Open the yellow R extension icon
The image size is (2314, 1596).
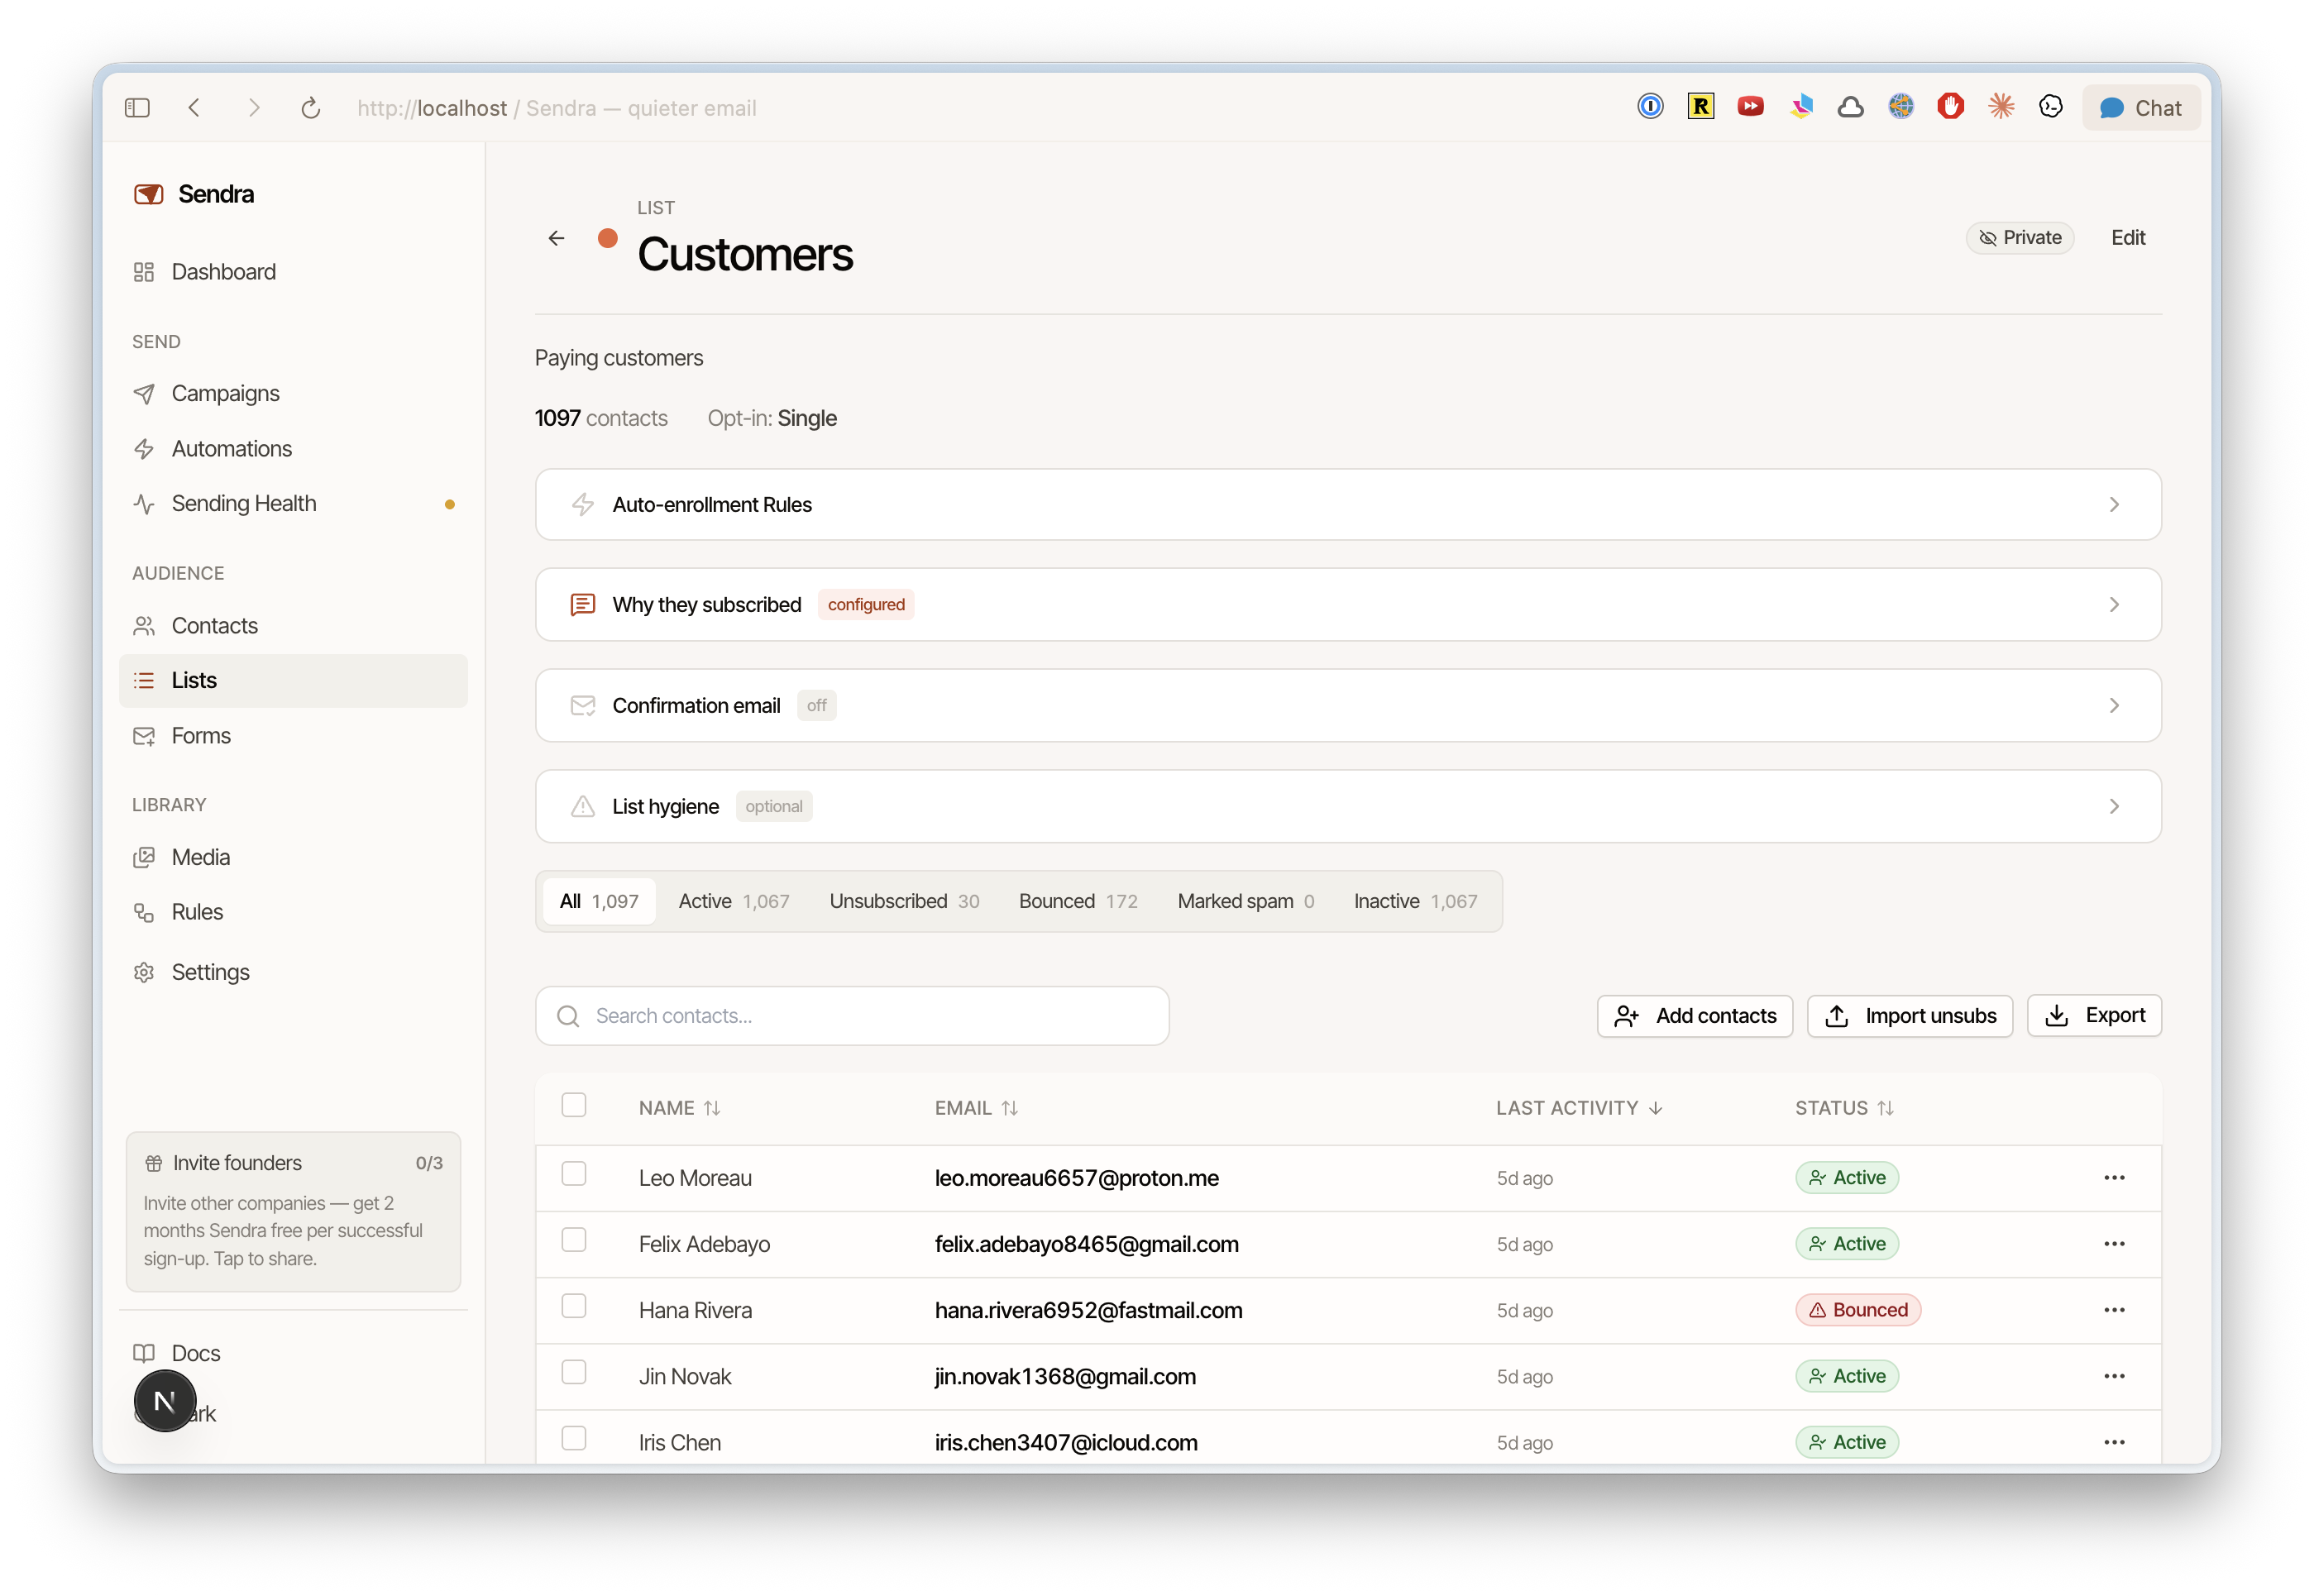tap(1700, 106)
